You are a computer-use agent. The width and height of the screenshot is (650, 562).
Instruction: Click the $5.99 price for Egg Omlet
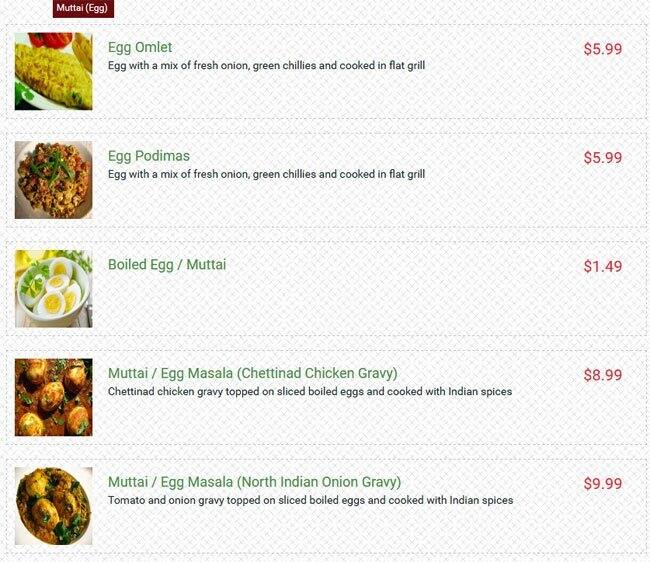click(x=603, y=49)
